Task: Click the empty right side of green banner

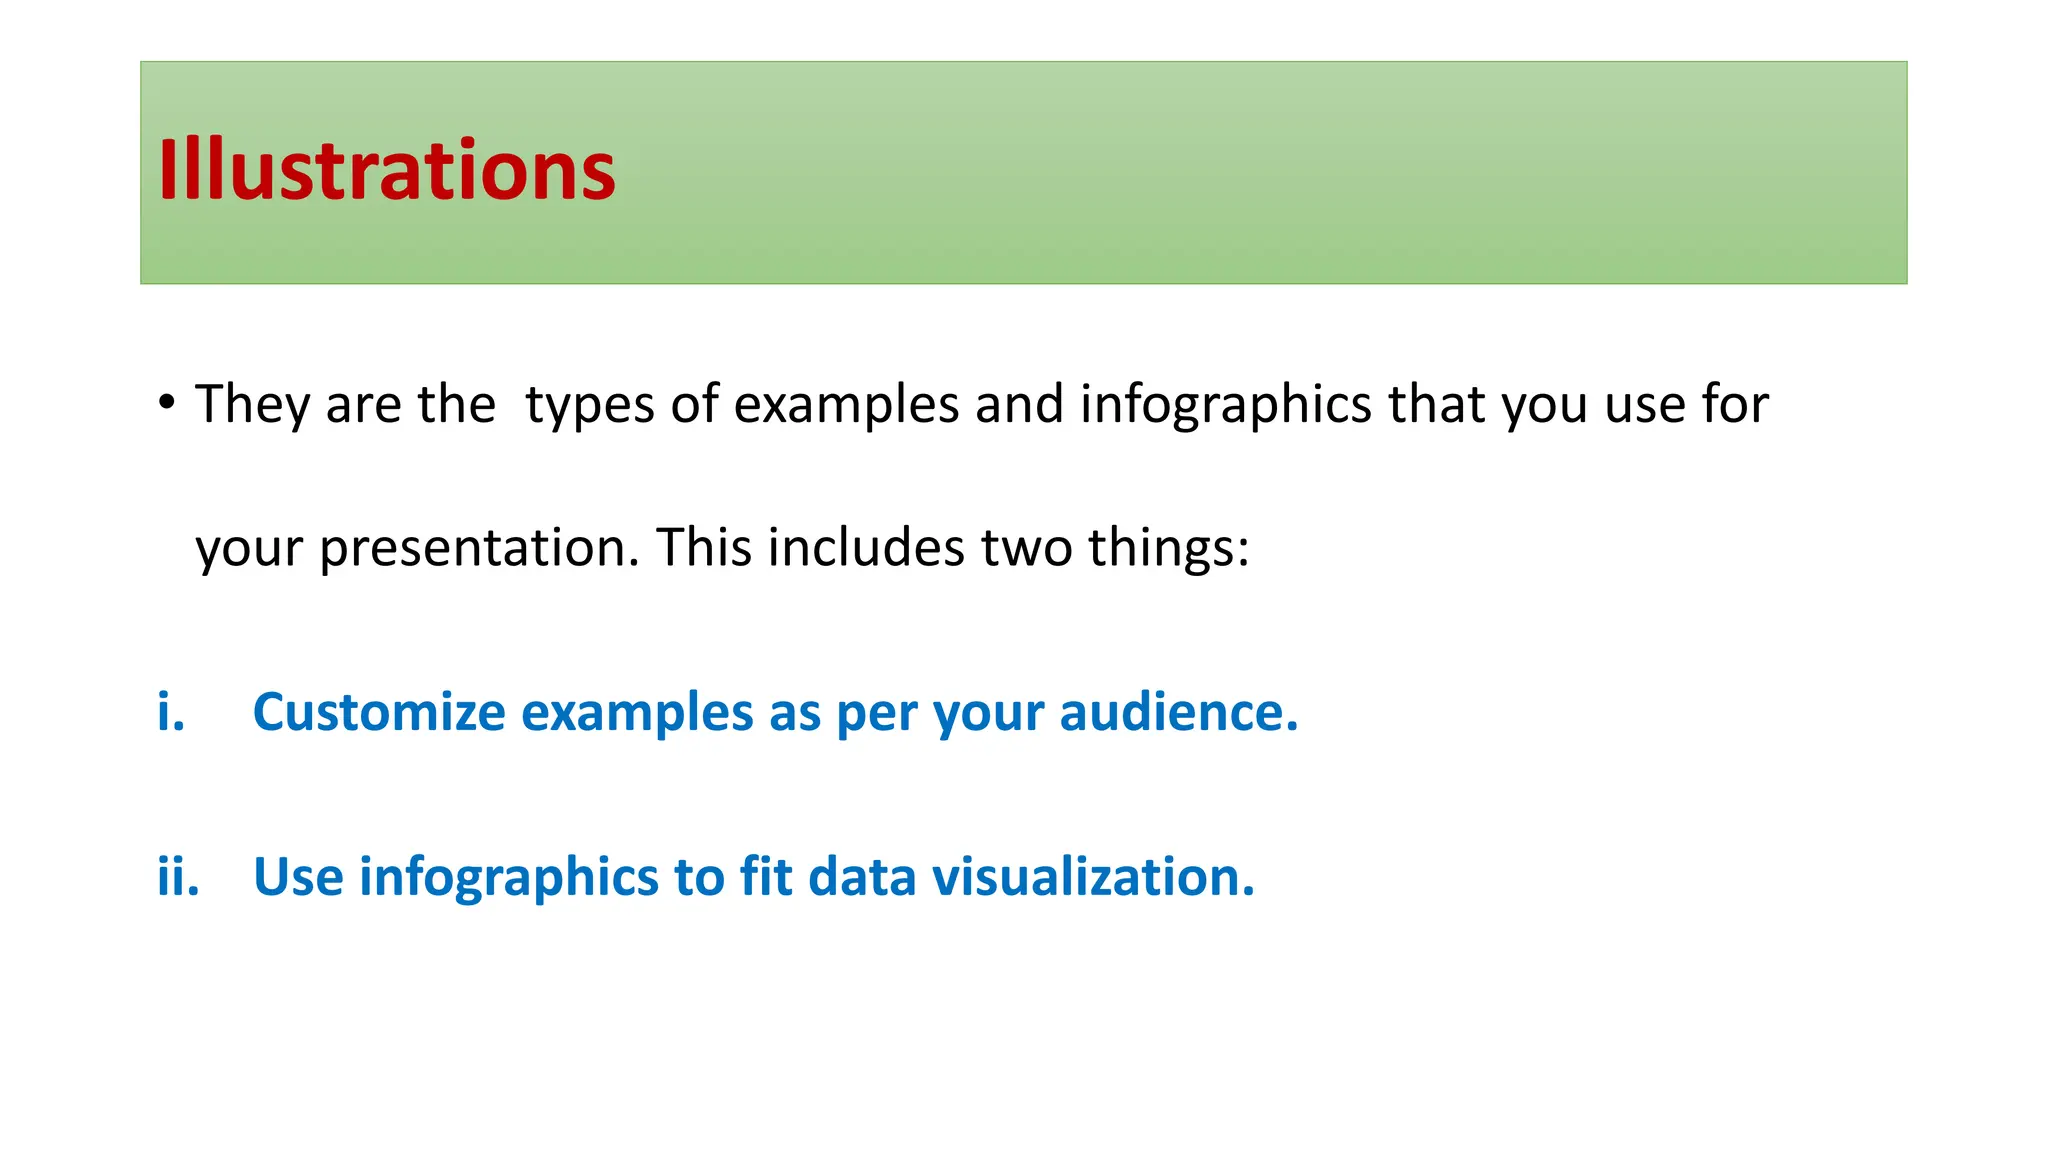Action: pyautogui.click(x=1300, y=172)
